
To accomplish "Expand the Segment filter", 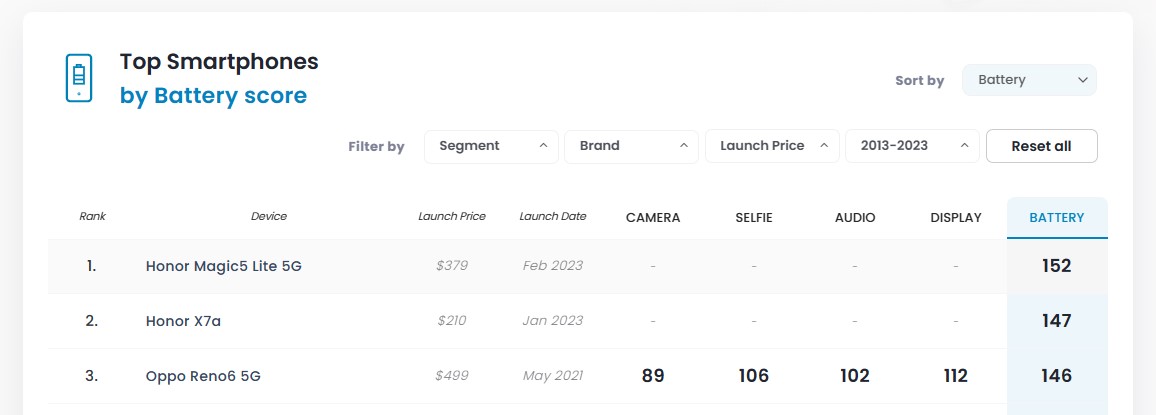I will [492, 146].
